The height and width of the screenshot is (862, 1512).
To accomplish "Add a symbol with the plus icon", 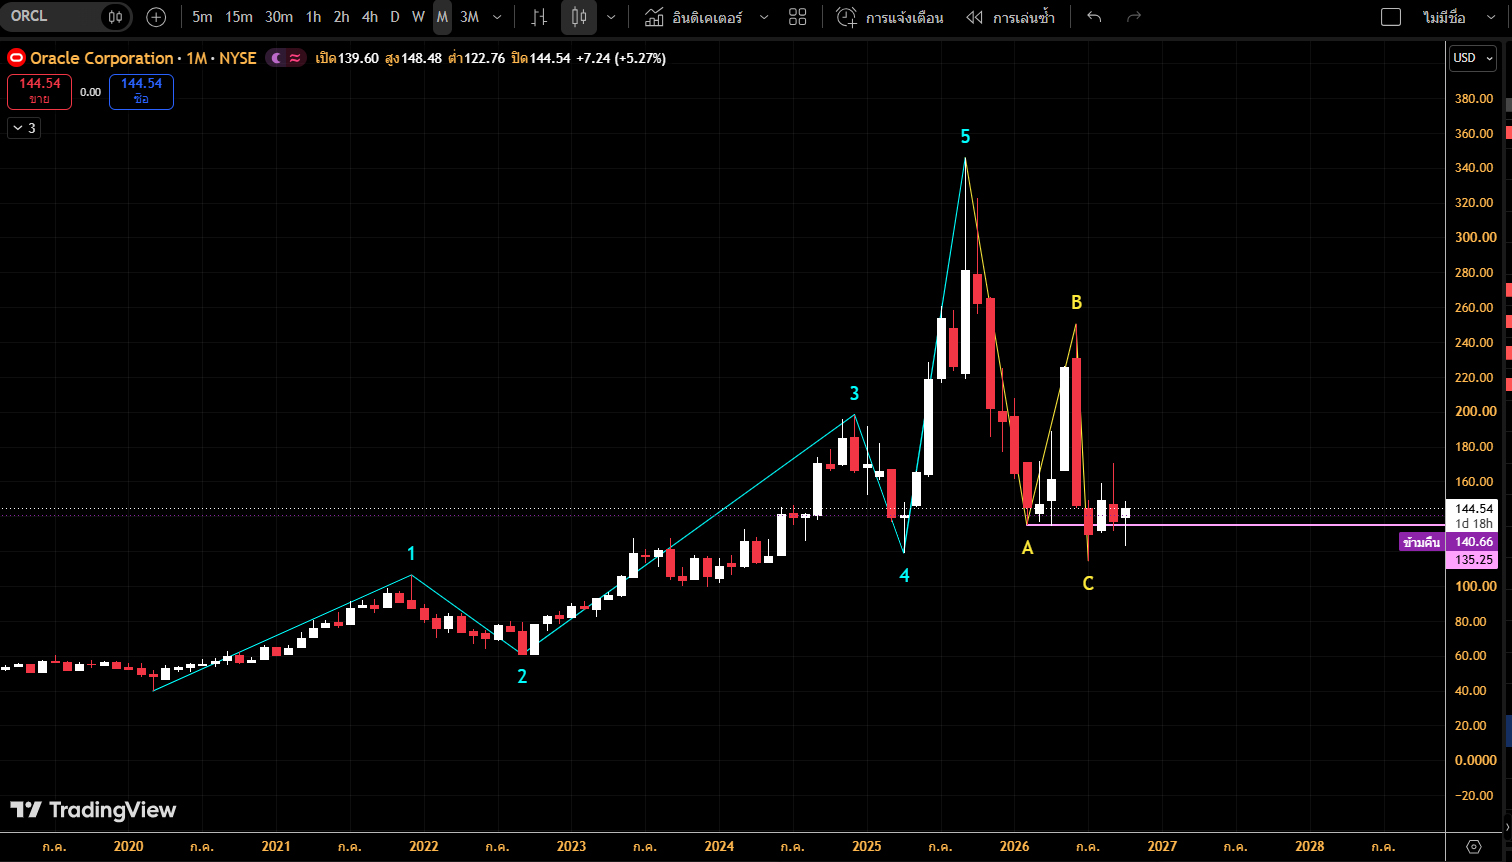I will pyautogui.click(x=156, y=16).
